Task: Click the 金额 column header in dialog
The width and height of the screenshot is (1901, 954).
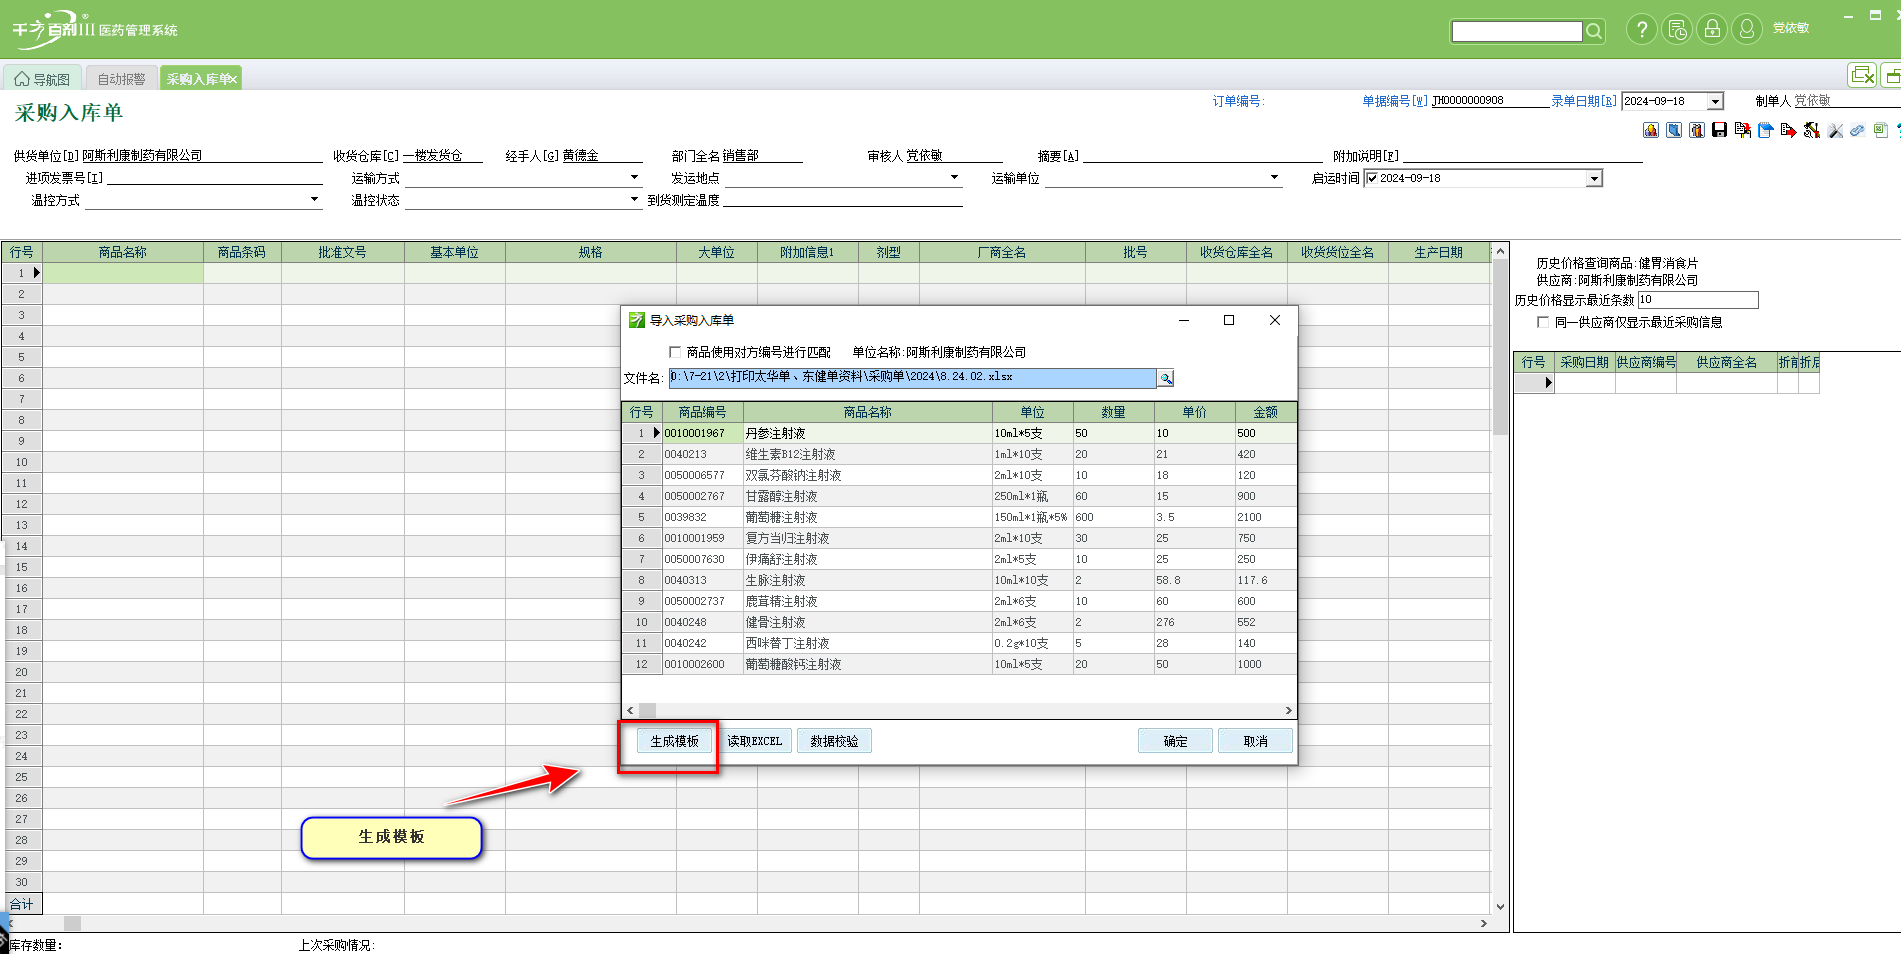Action: click(1265, 412)
